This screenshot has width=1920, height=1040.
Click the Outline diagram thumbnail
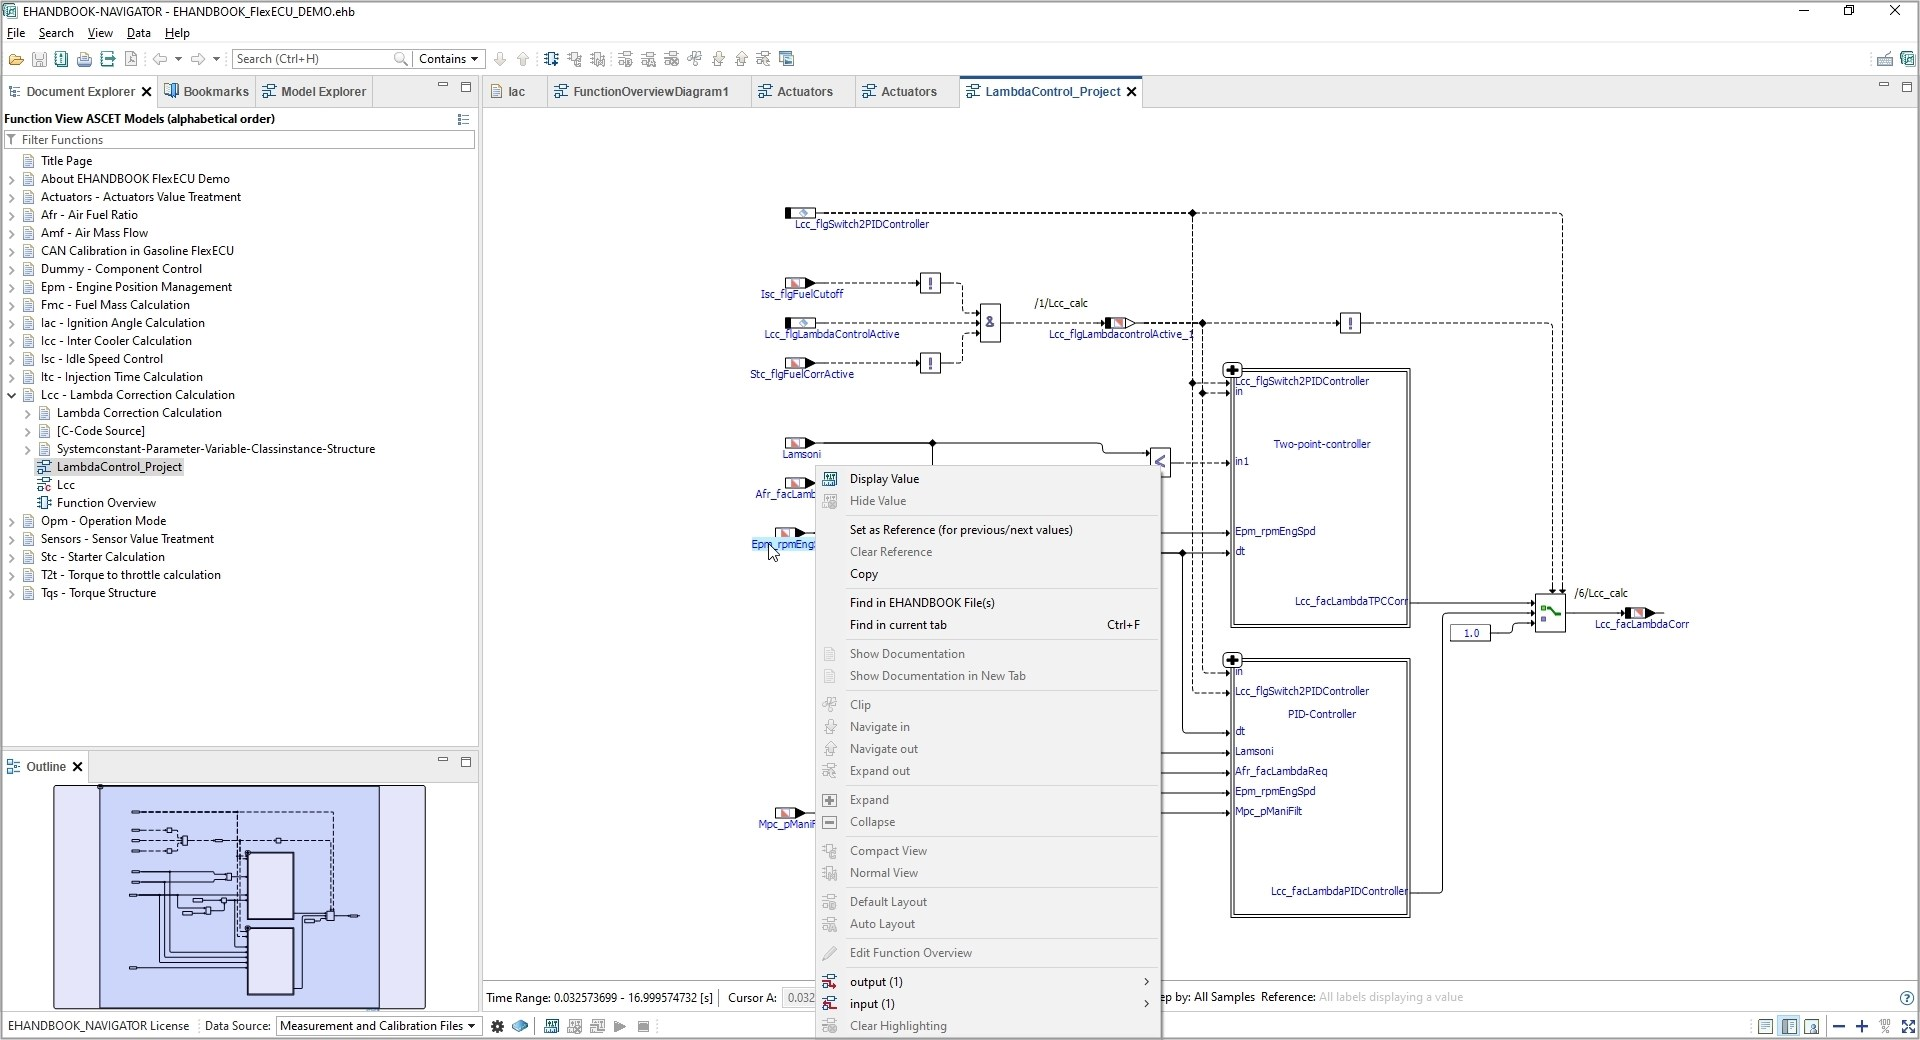click(239, 897)
